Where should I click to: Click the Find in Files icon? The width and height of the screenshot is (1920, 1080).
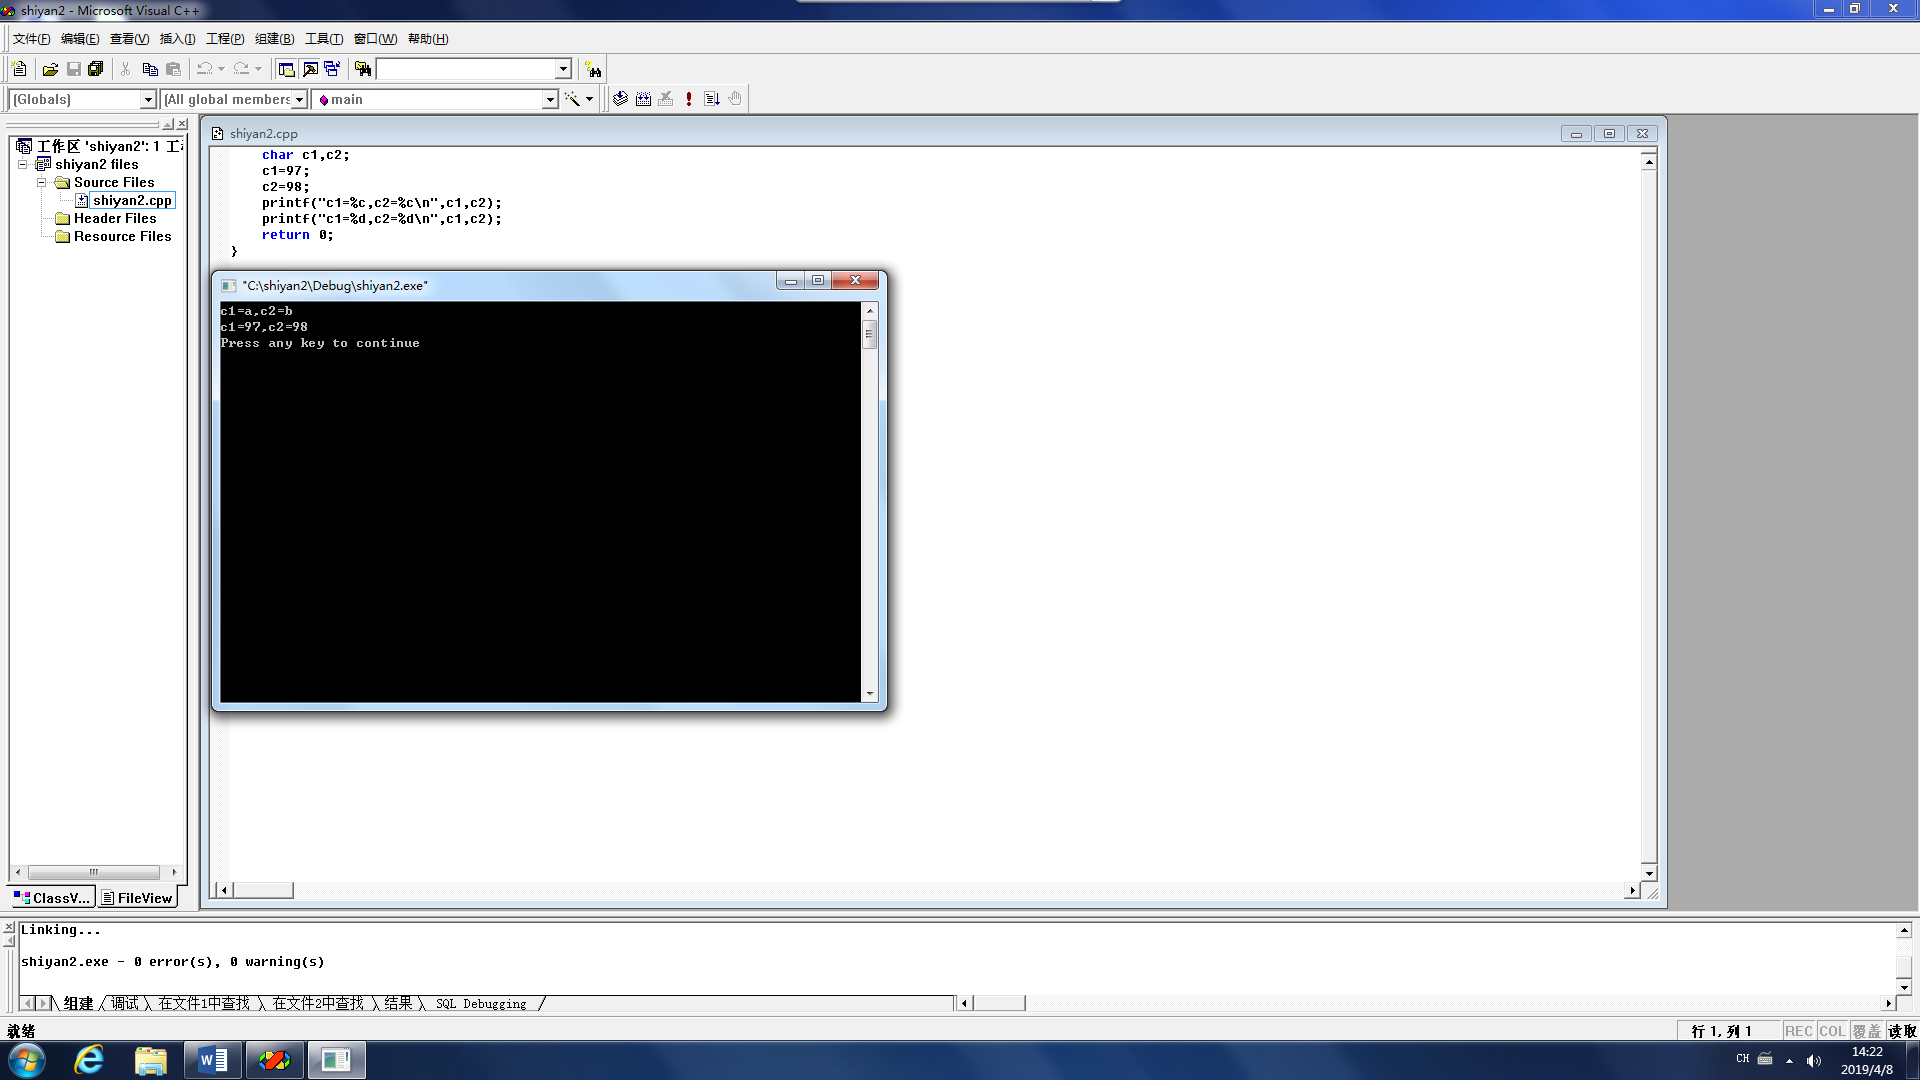click(363, 69)
